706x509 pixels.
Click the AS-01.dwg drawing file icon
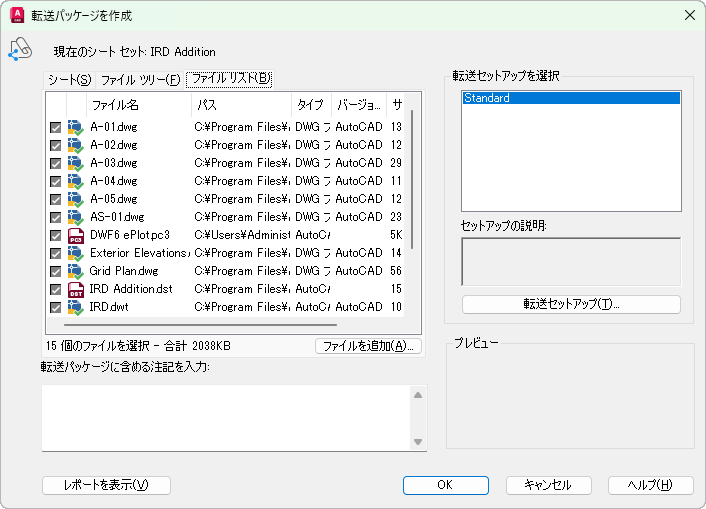[x=75, y=217]
